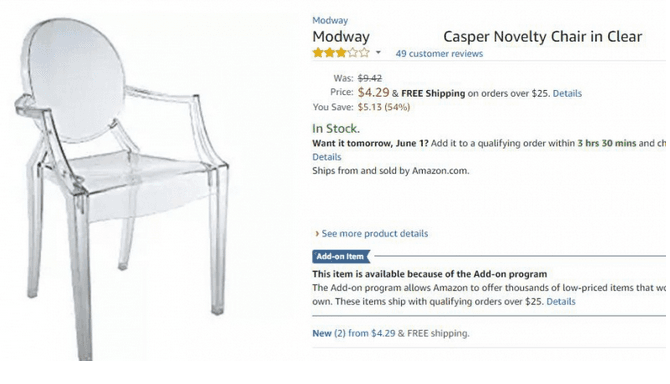This screenshot has width=670, height=384.
Task: Click the Casper Novelty Chair product title
Action: pyautogui.click(x=477, y=37)
